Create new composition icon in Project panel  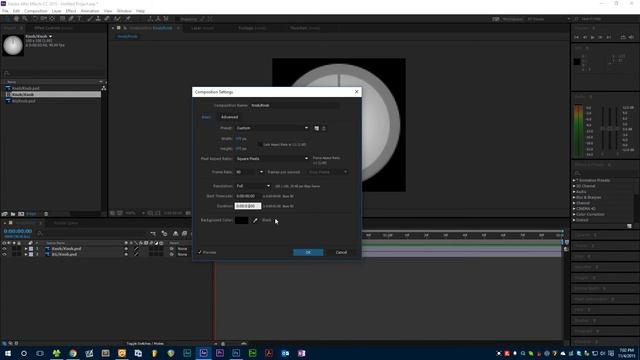[x=21, y=213]
